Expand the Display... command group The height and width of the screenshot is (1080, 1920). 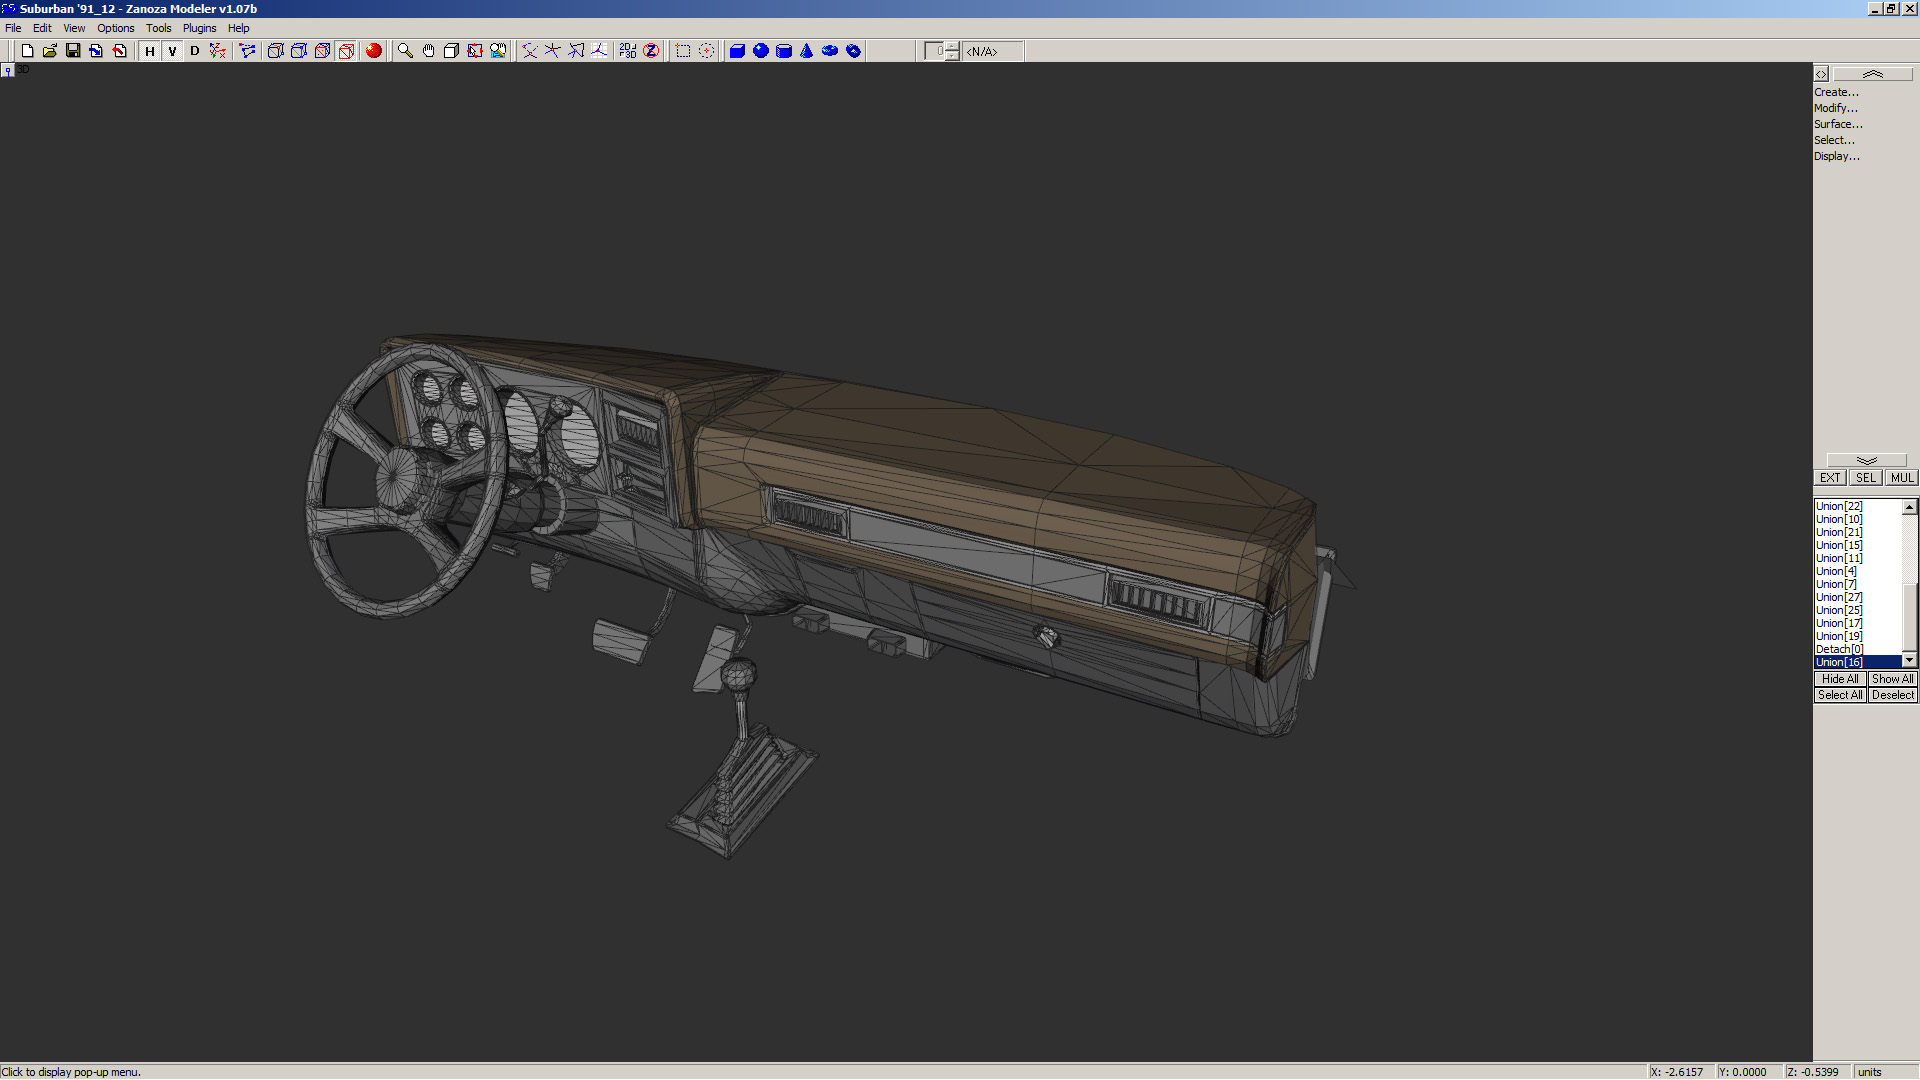(1837, 156)
